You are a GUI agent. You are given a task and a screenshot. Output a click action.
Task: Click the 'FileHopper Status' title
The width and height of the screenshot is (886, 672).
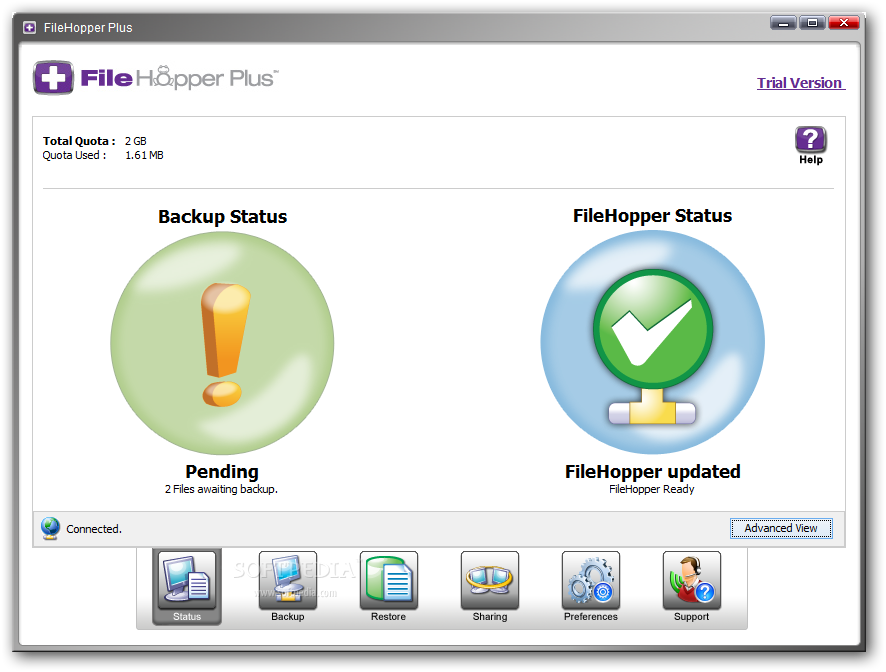[653, 215]
